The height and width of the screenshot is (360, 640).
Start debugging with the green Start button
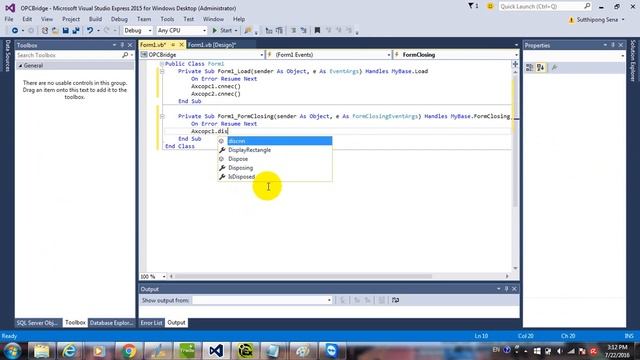coord(222,31)
